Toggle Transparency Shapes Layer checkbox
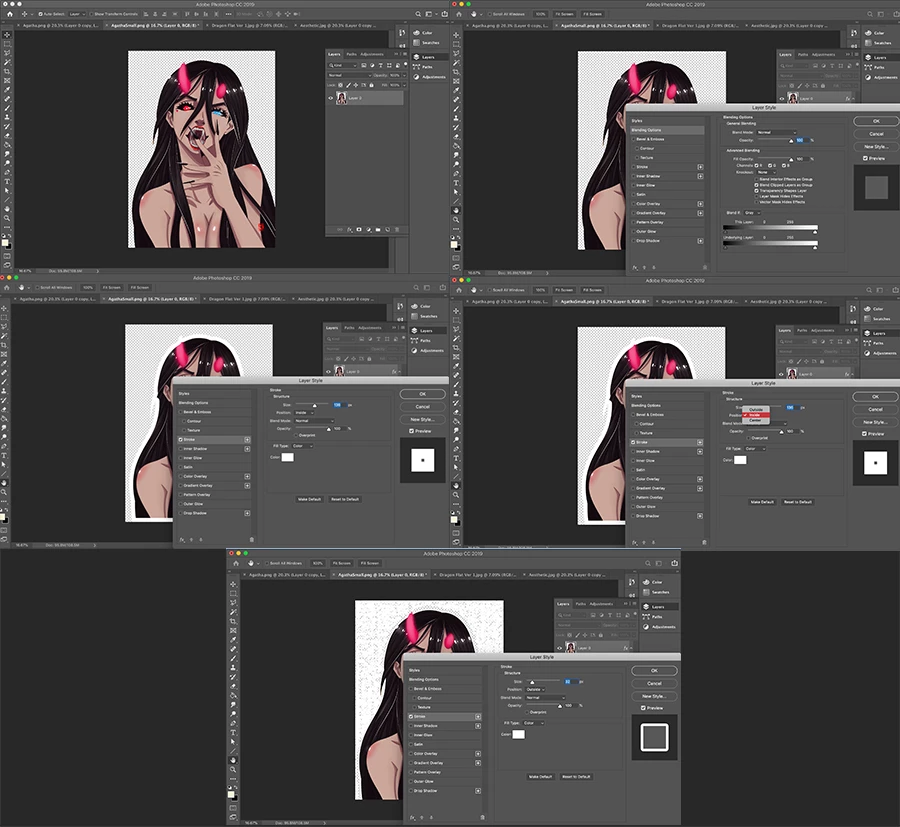The width and height of the screenshot is (900, 827). 757,191
